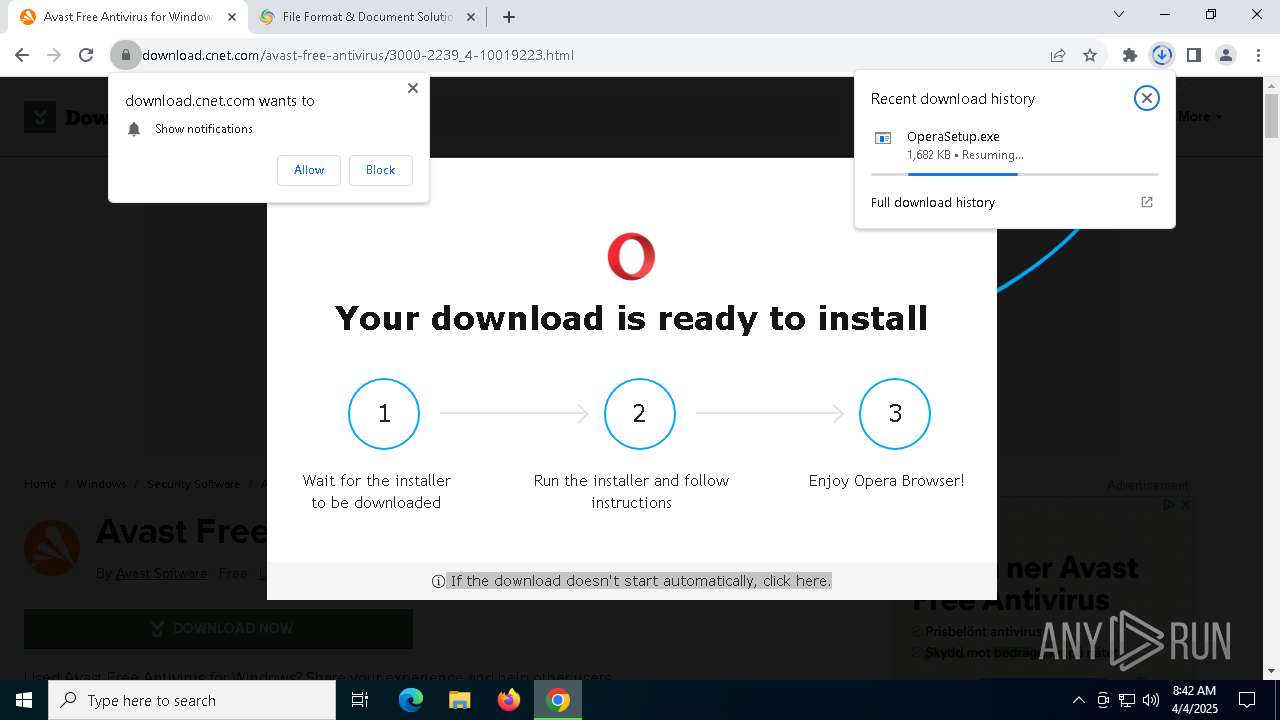Viewport: 1280px width, 720px height.
Task: Block notifications from download.cnet.com
Action: click(380, 170)
